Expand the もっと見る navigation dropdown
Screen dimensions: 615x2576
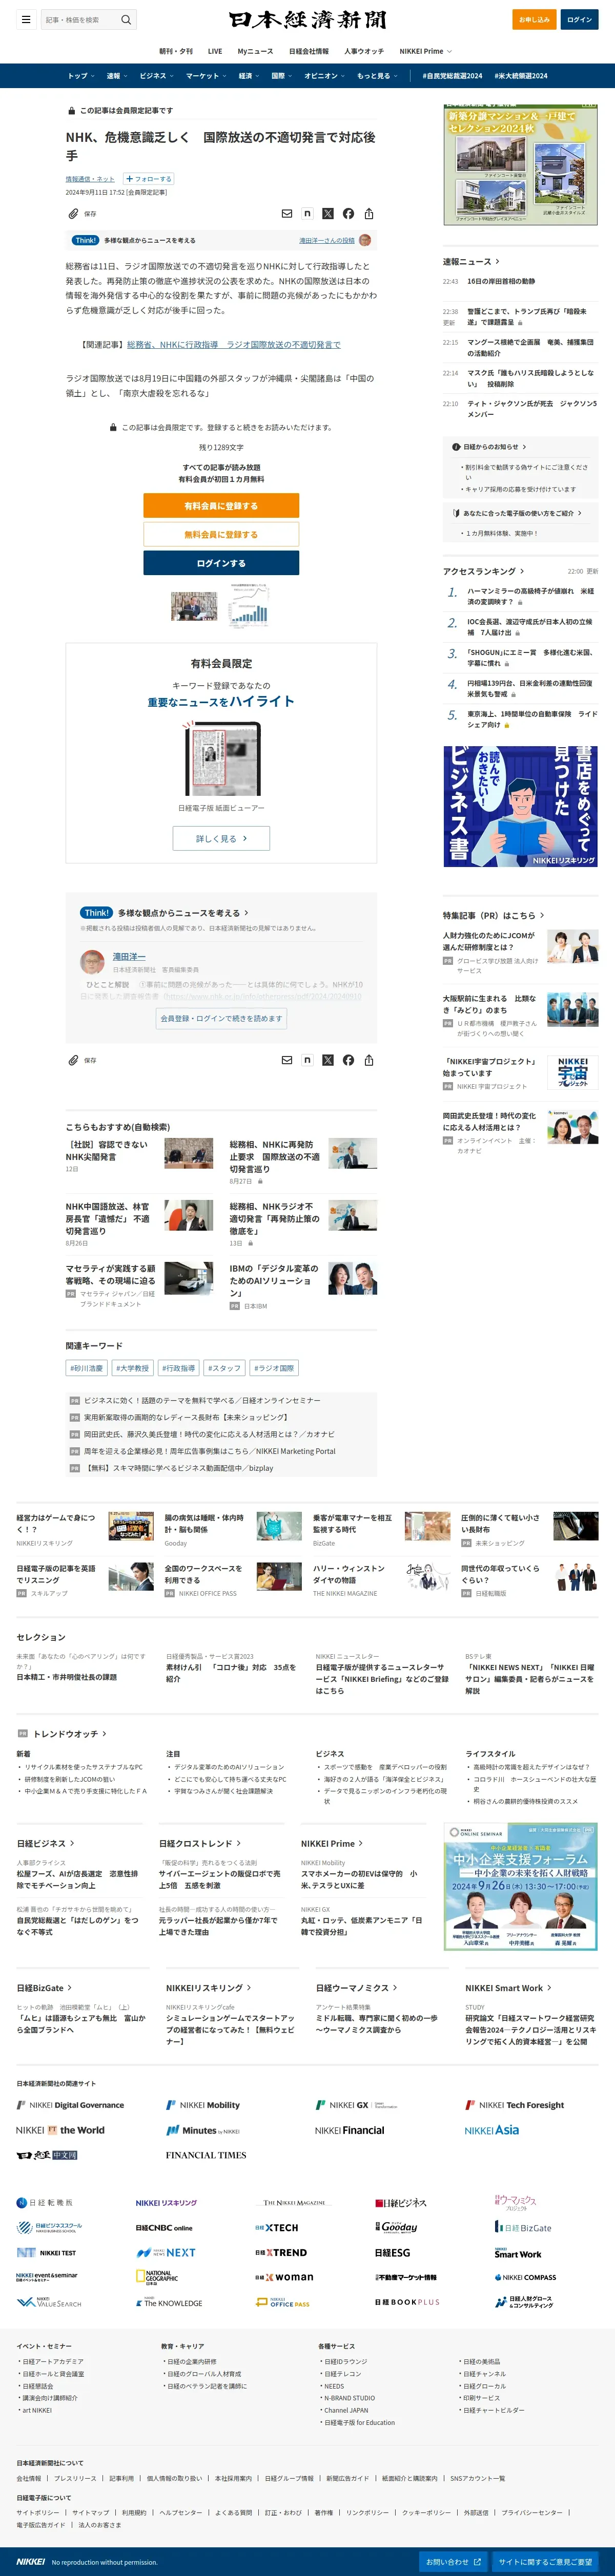tap(377, 76)
